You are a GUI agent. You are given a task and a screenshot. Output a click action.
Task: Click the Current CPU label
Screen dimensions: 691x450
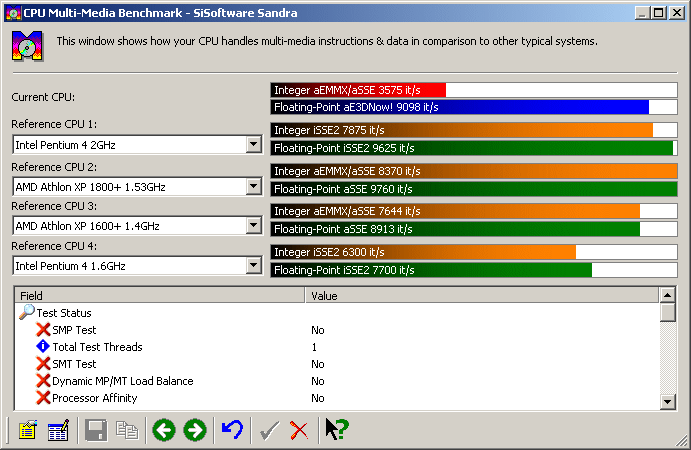[x=43, y=97]
